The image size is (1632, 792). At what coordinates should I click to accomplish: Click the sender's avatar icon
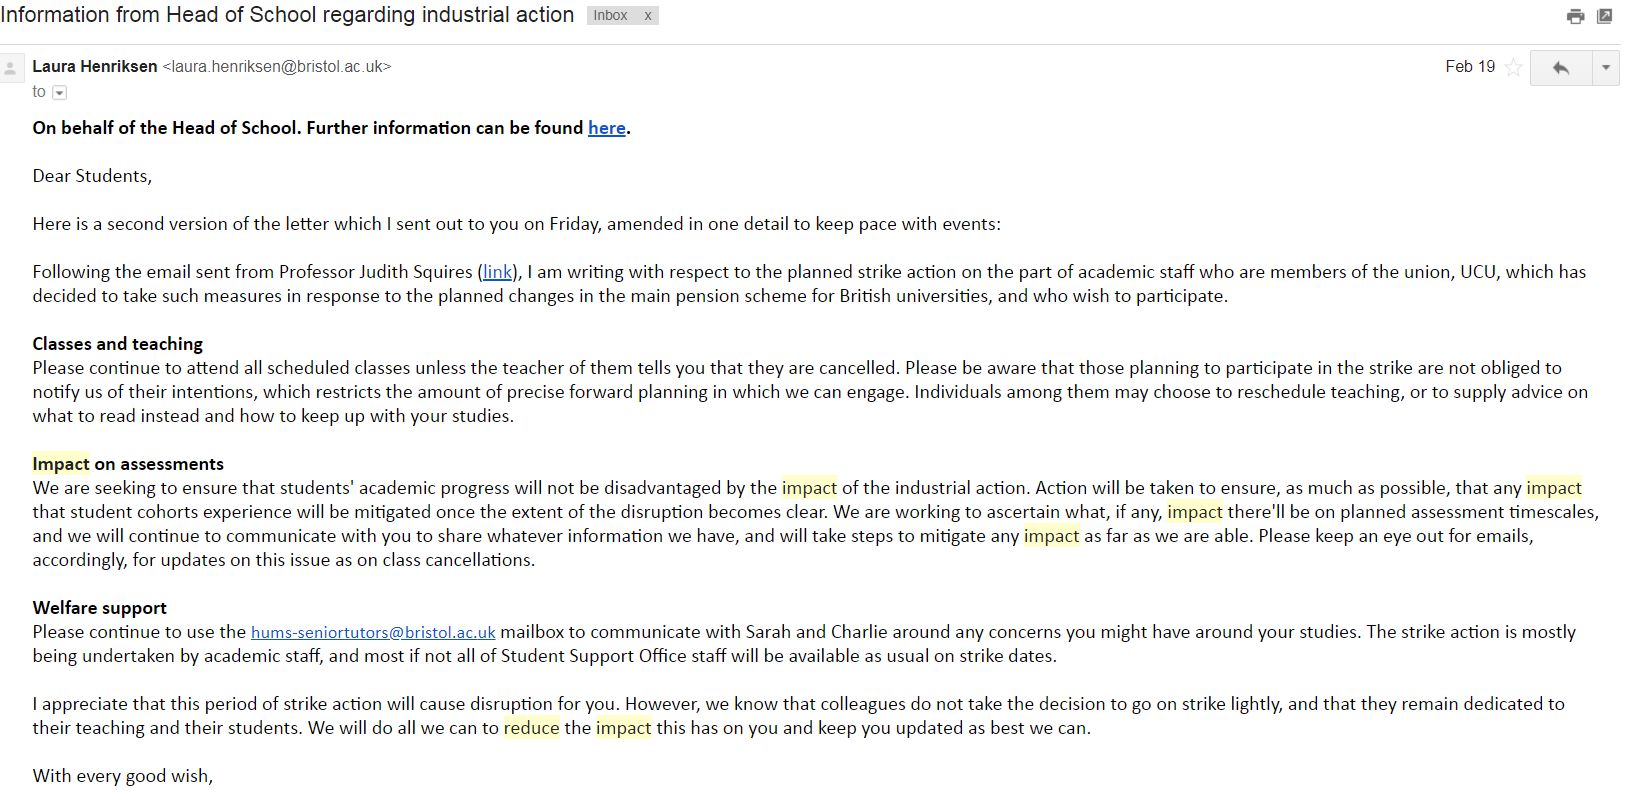(11, 68)
